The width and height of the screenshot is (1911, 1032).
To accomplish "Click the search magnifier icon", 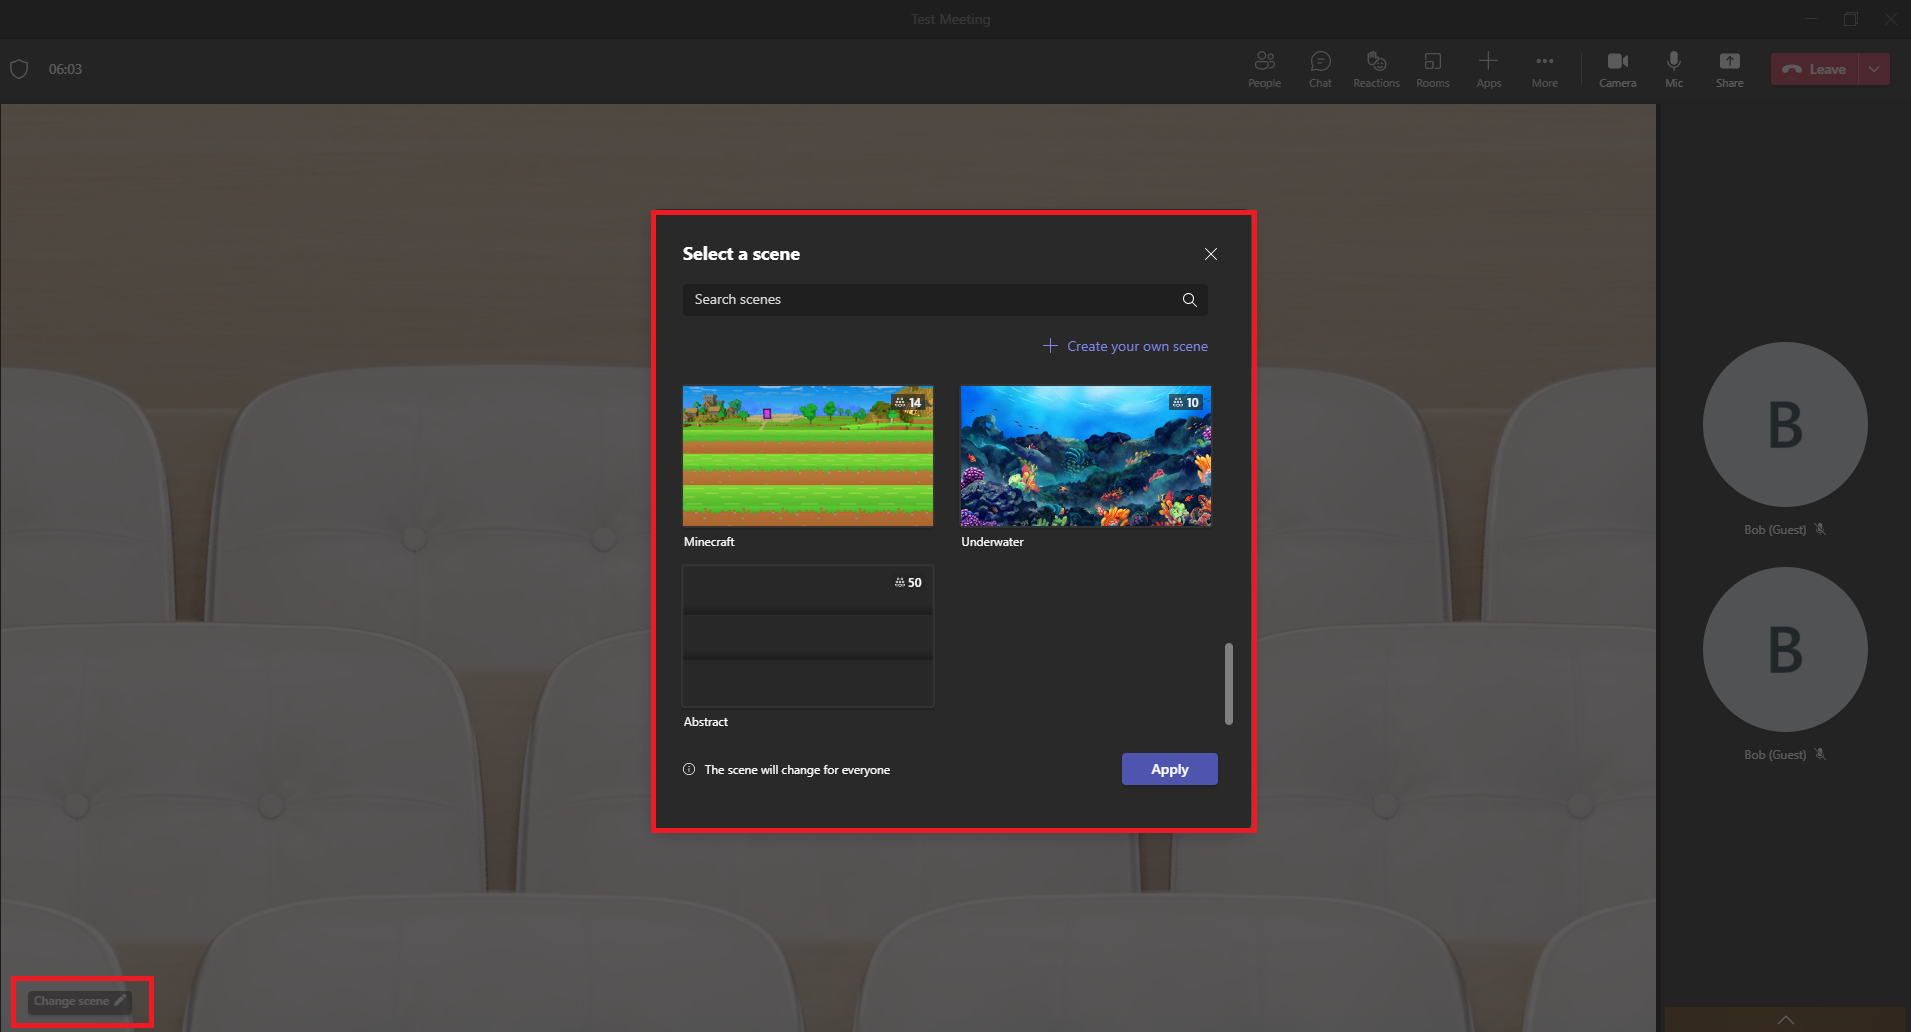I will click(1189, 300).
